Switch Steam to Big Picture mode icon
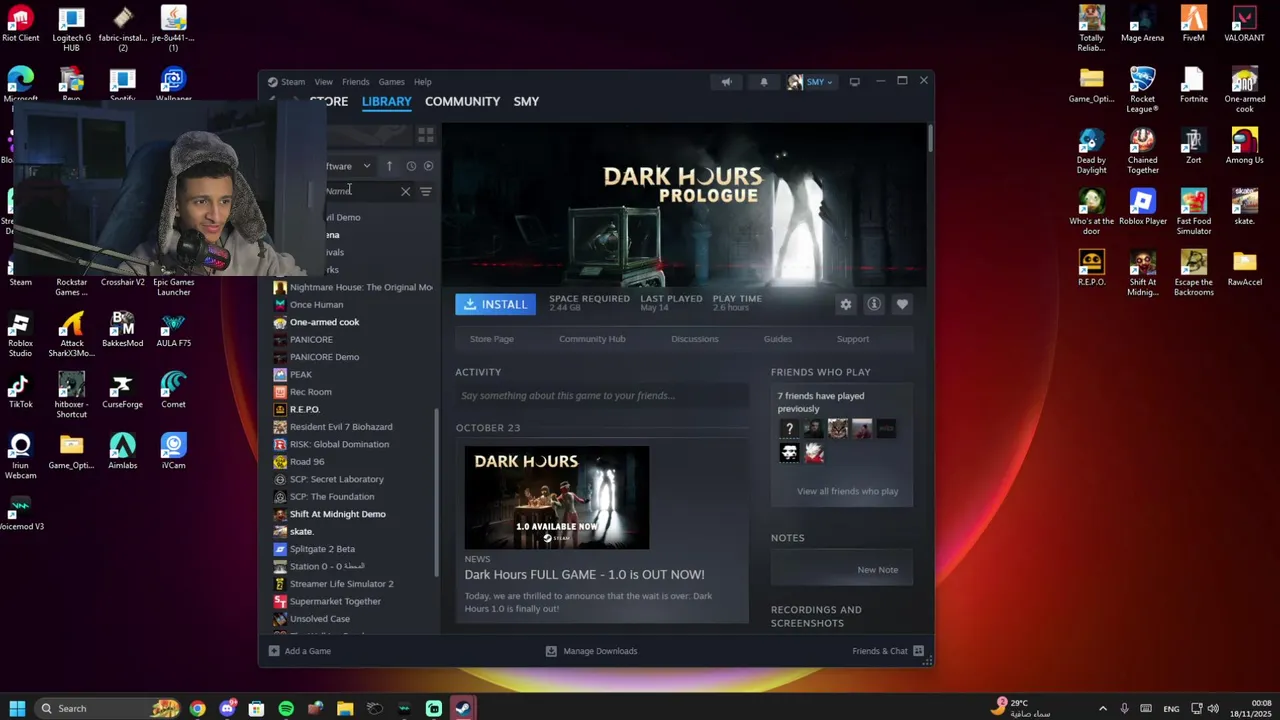Screen dimensions: 1280x720 pyautogui.click(x=854, y=82)
